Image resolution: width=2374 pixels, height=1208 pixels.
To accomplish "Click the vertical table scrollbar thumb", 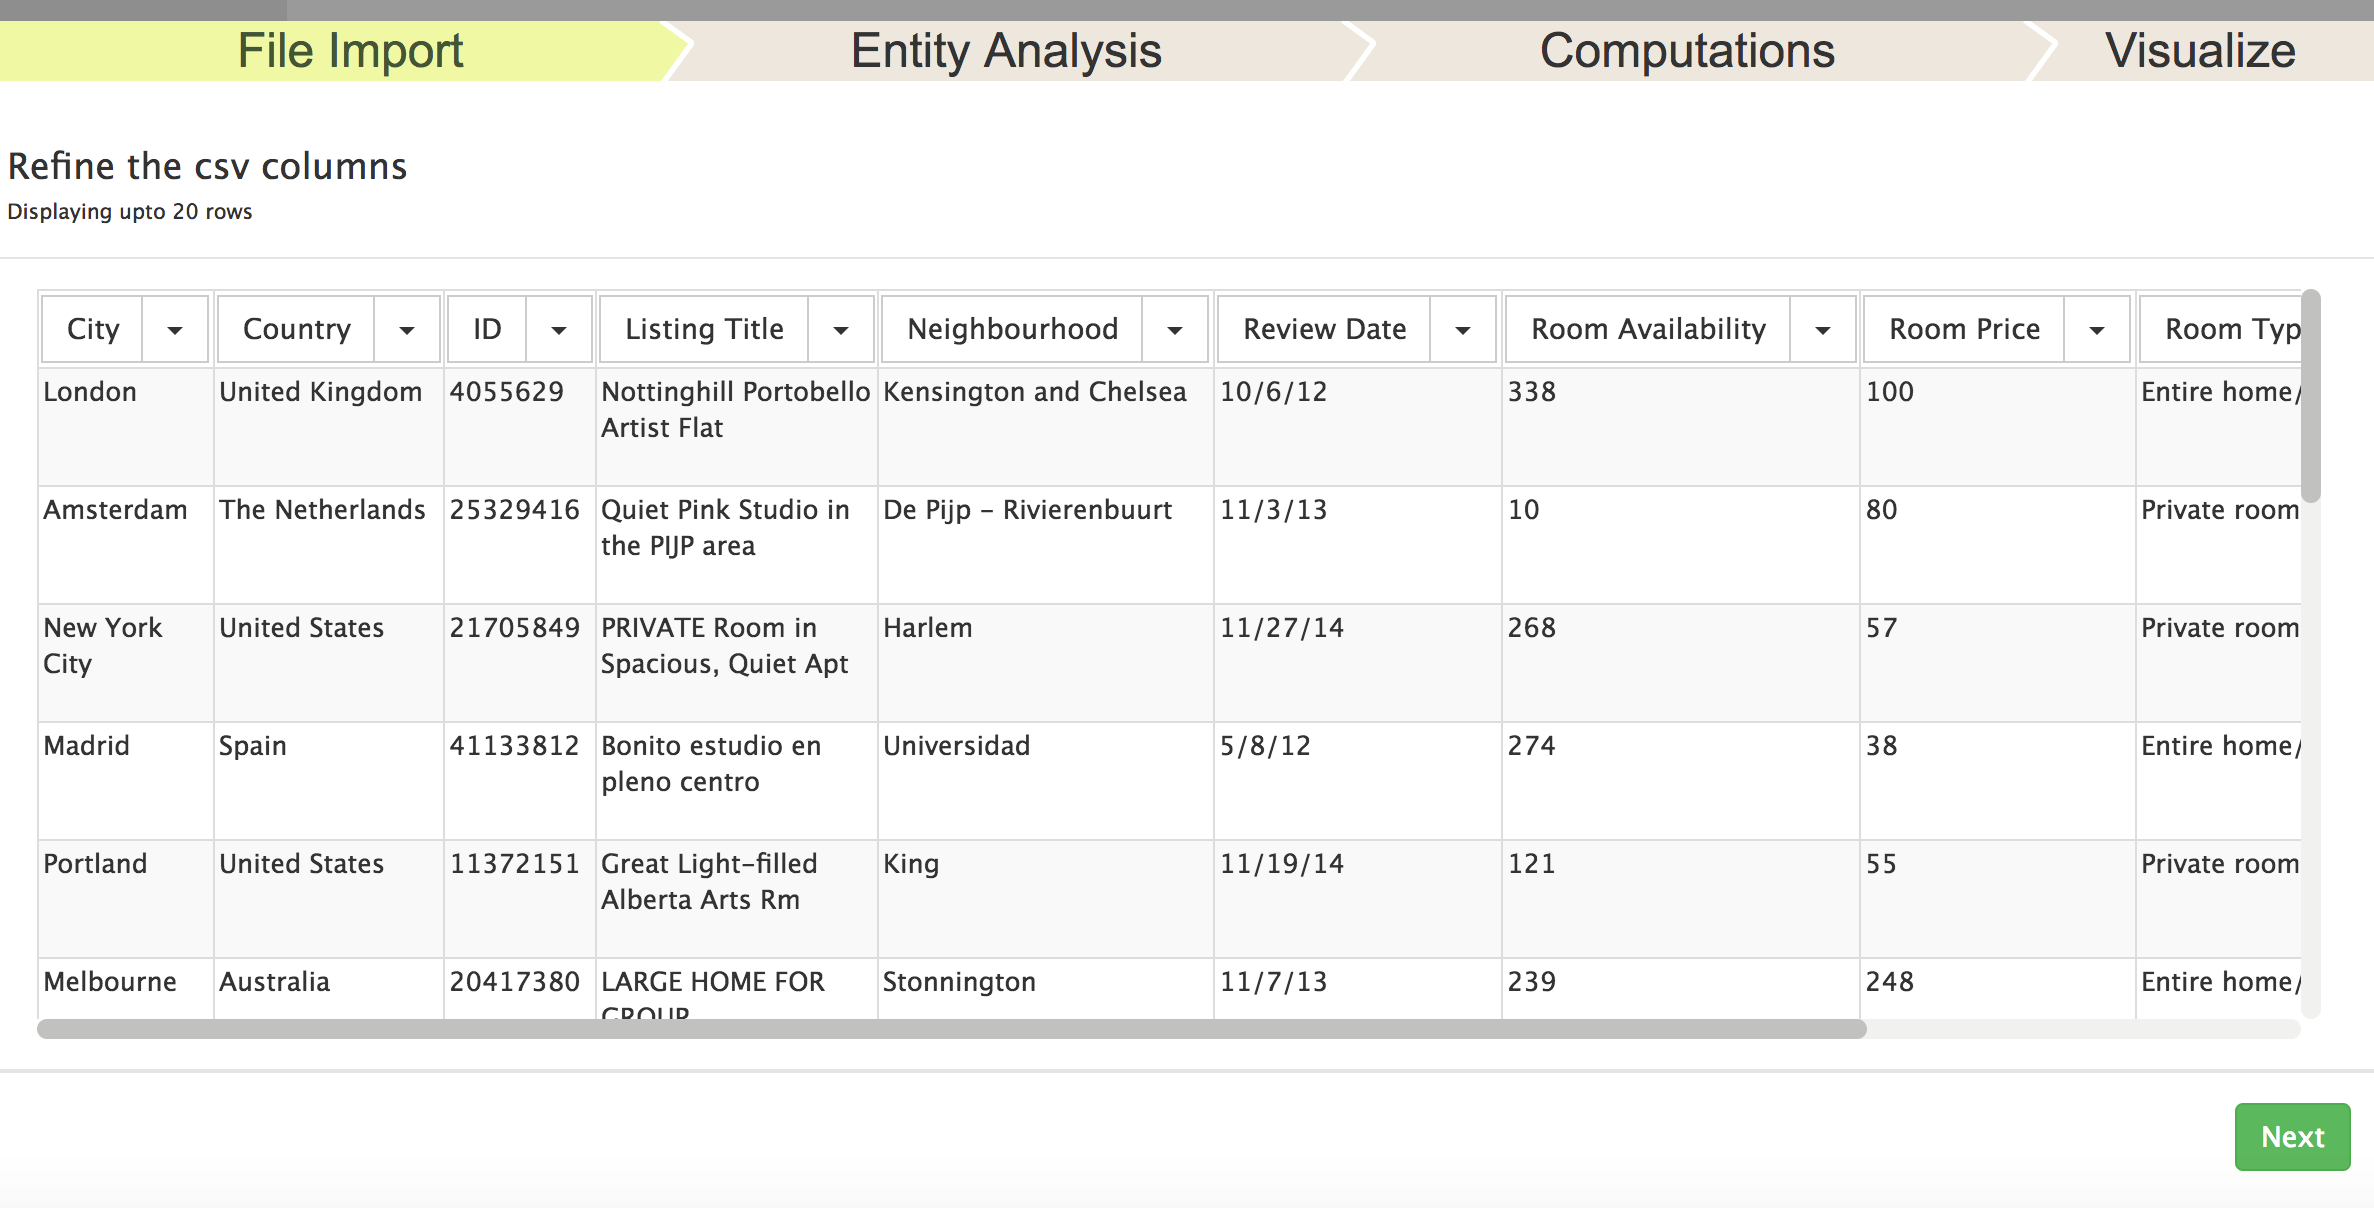I will pos(2310,396).
